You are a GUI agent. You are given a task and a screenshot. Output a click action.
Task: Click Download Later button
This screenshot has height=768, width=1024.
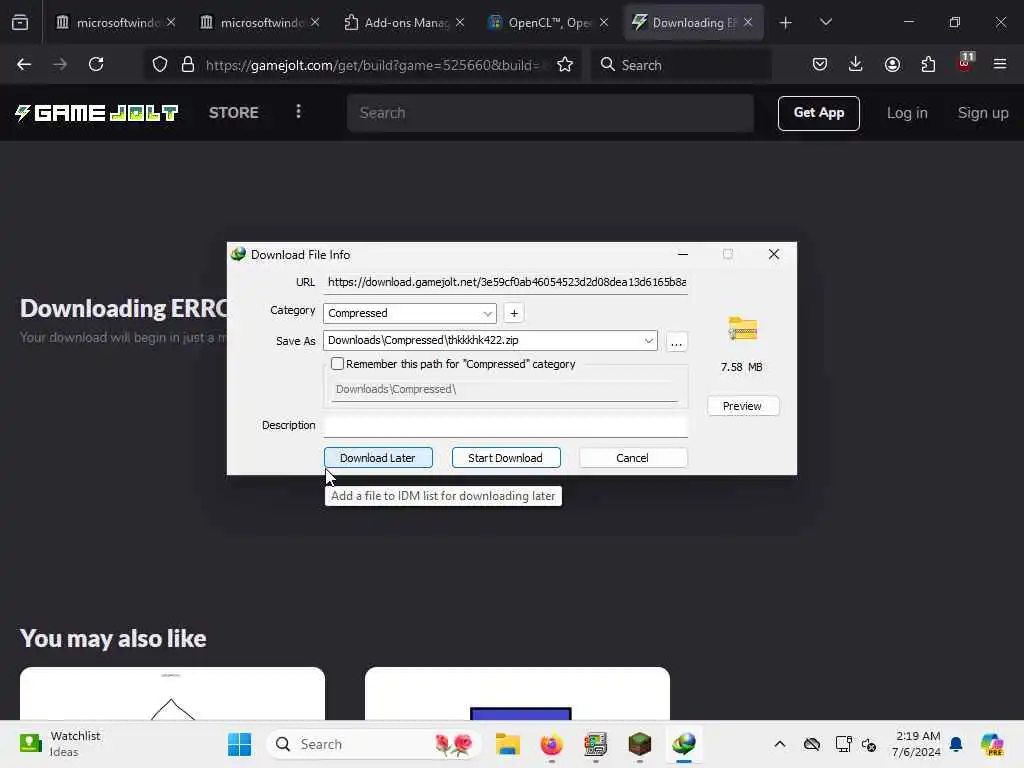(x=378, y=458)
